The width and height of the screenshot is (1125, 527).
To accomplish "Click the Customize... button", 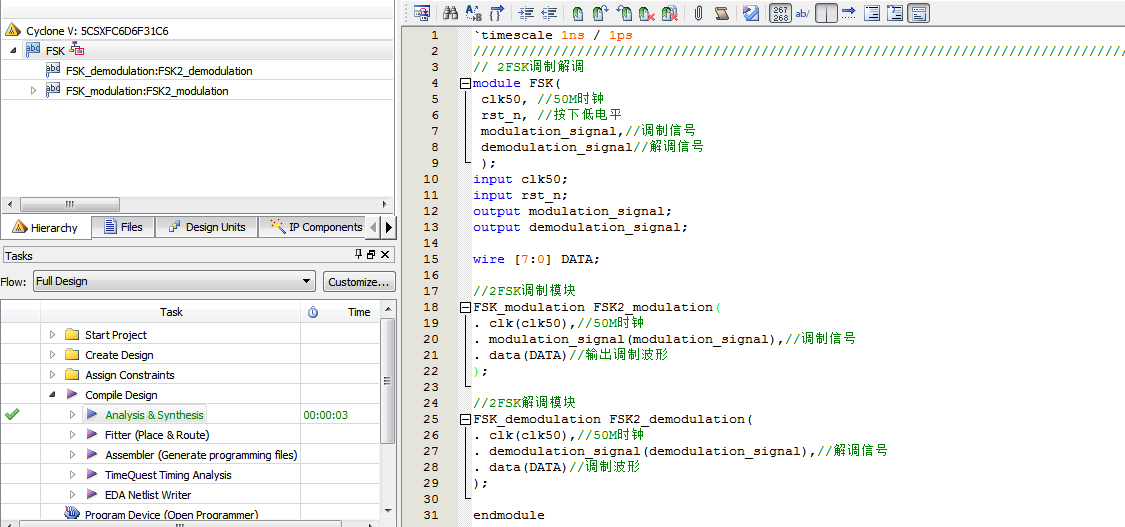I will click(359, 281).
